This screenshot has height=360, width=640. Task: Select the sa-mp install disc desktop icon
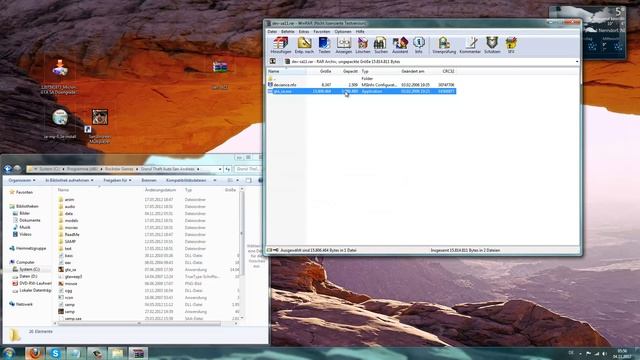[60, 118]
